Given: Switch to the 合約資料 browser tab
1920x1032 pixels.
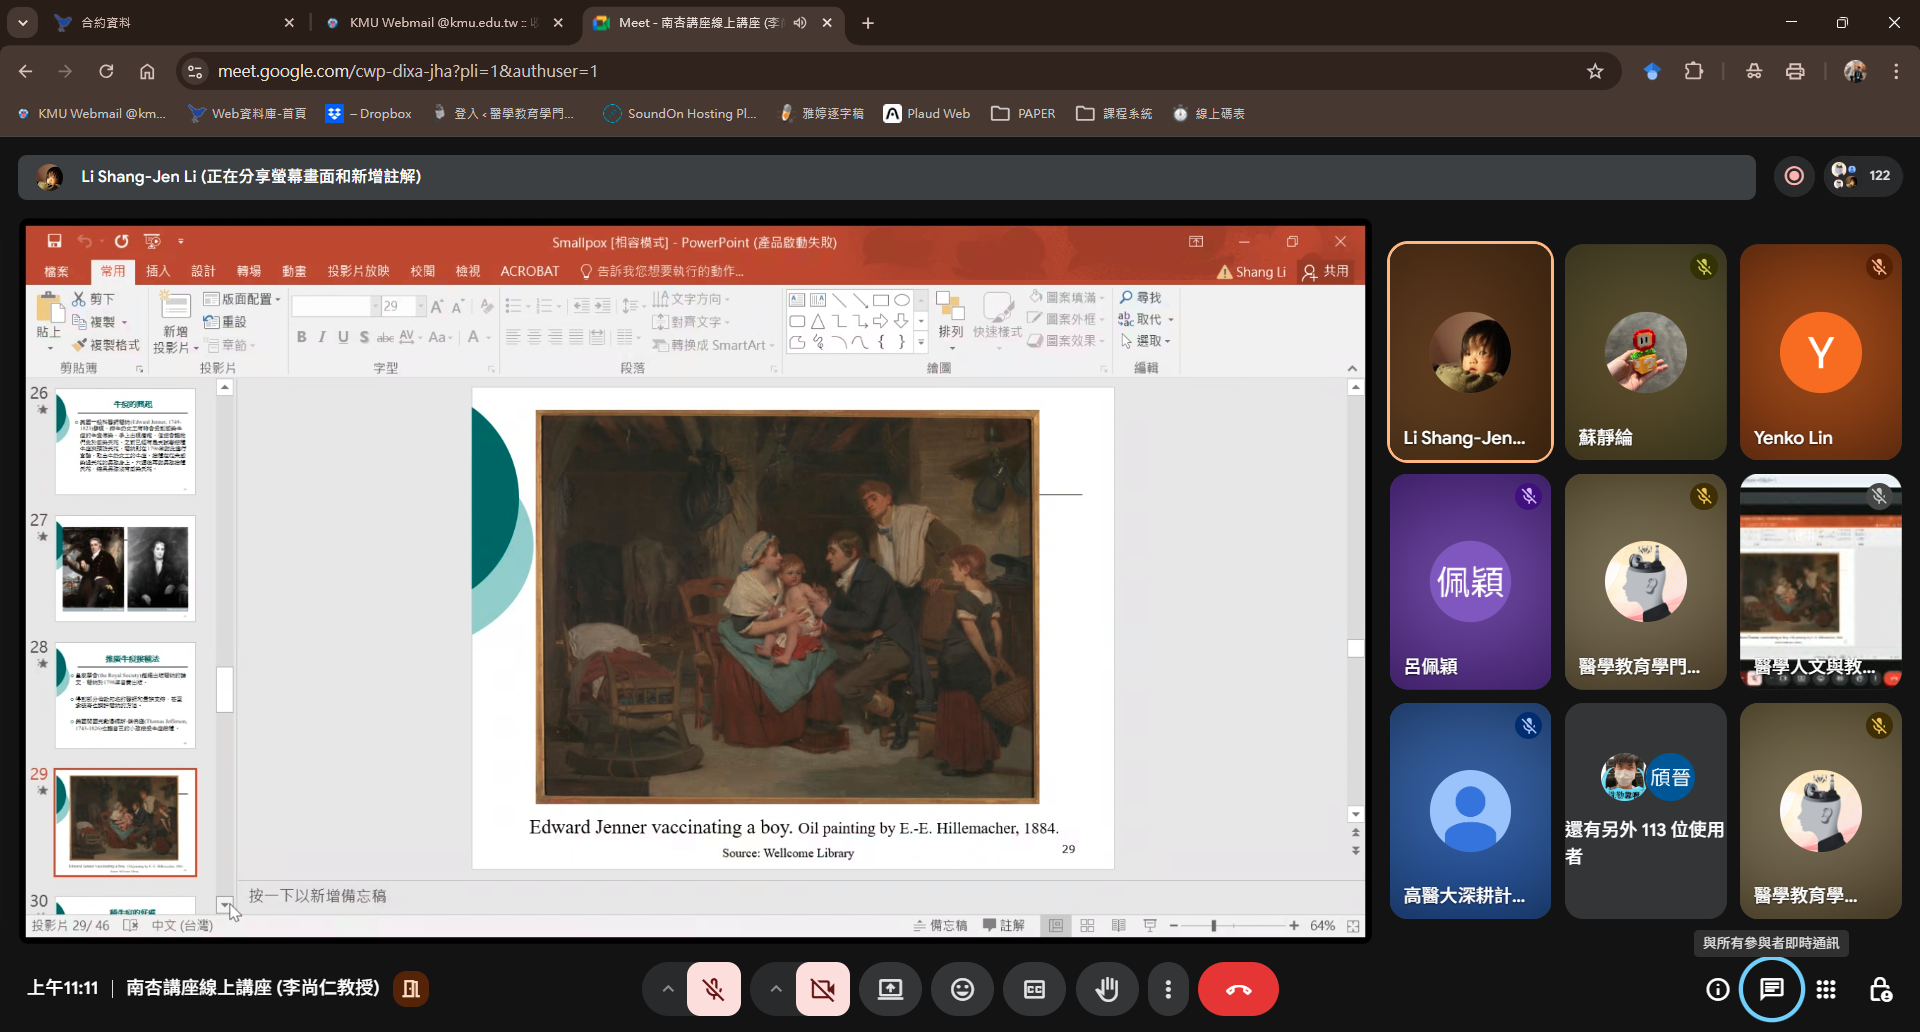Looking at the screenshot, I should coord(160,22).
